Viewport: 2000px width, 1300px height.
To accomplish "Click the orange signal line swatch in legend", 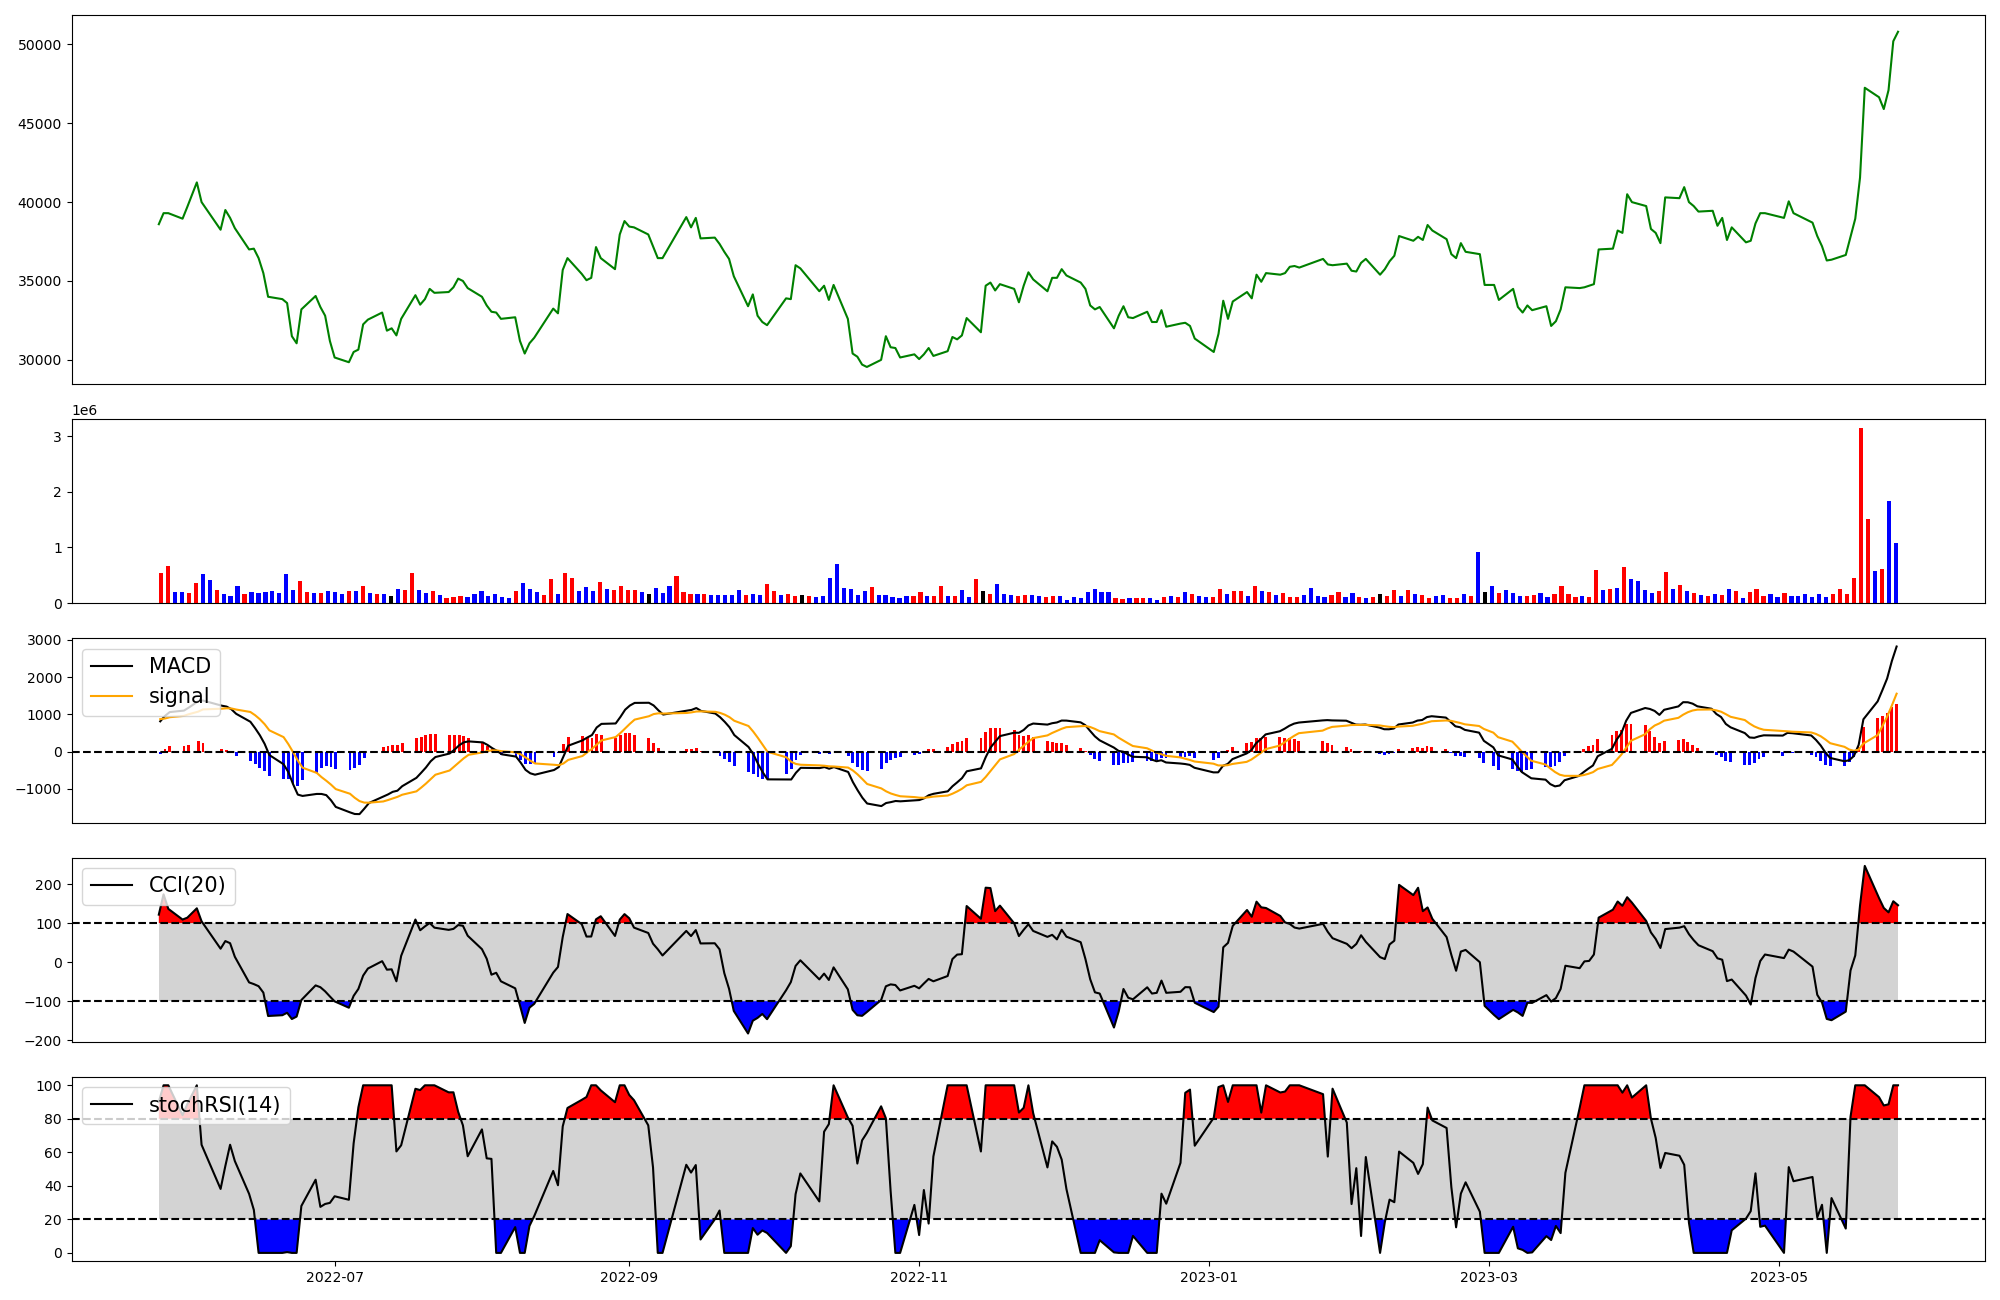I will pos(111,696).
